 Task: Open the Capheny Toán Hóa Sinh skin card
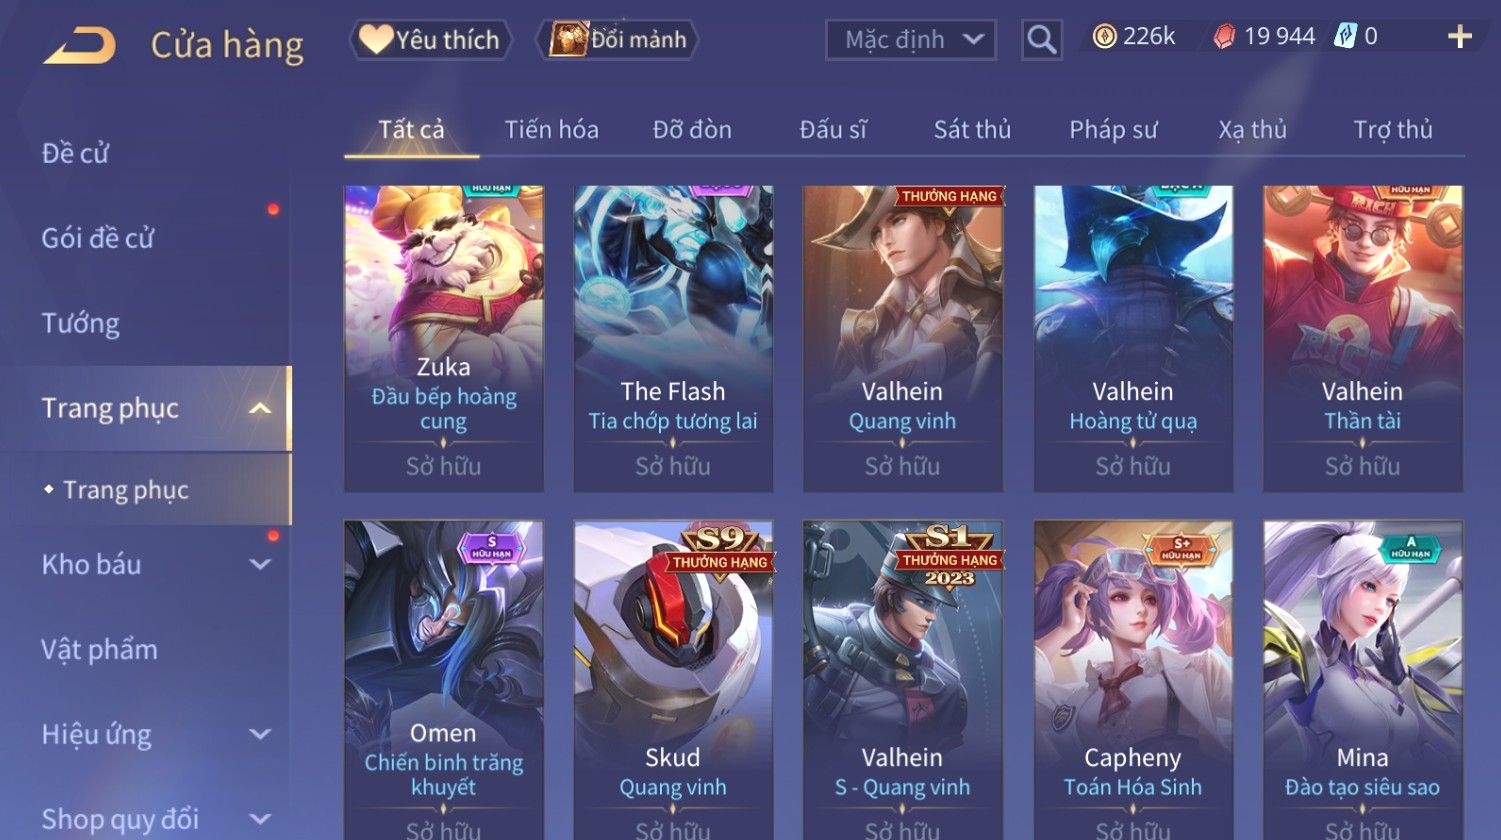tap(1133, 680)
